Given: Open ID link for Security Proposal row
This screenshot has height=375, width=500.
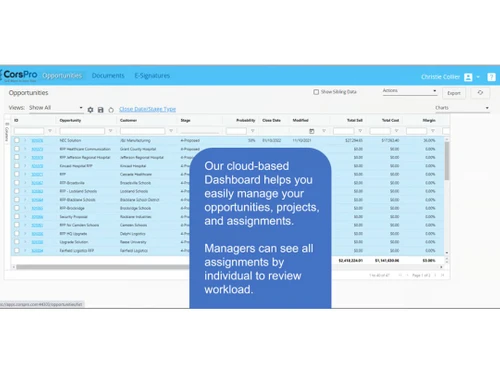Looking at the screenshot, I should 37,217.
